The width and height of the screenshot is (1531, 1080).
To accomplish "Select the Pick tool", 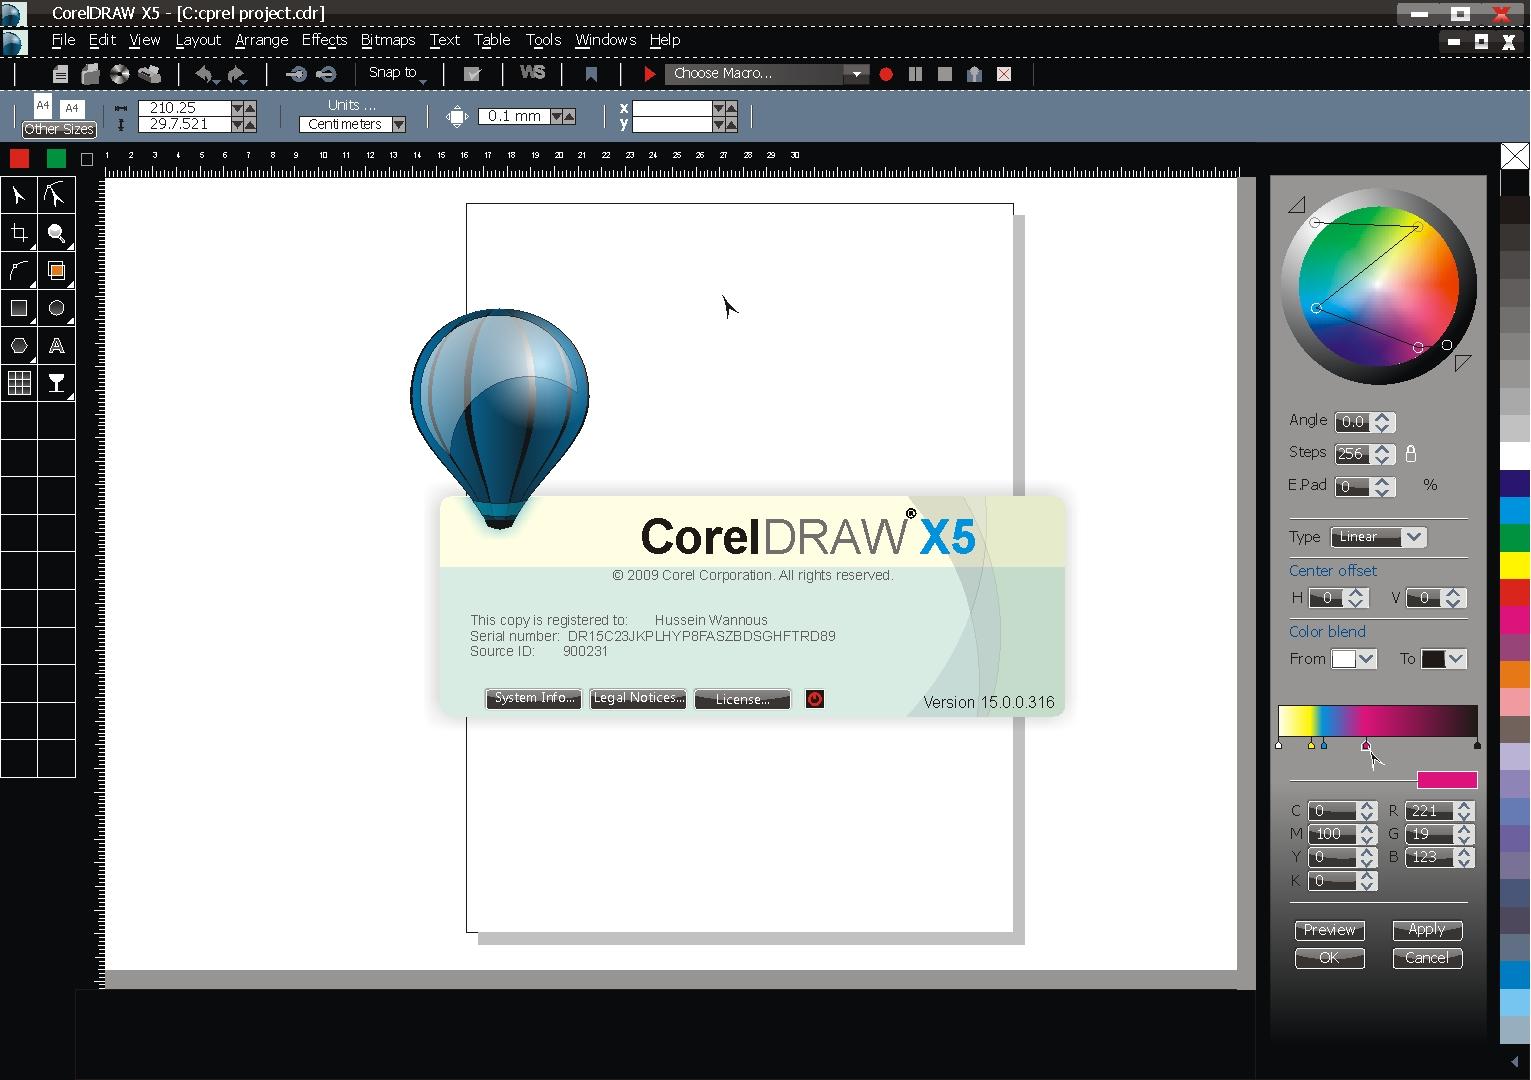I will [18, 195].
